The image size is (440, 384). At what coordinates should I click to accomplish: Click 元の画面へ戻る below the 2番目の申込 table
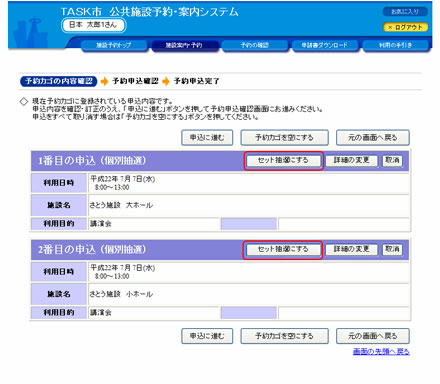click(x=373, y=336)
